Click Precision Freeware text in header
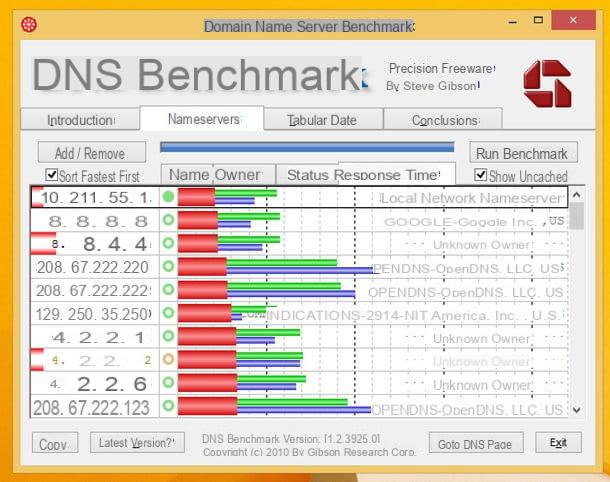 click(441, 68)
